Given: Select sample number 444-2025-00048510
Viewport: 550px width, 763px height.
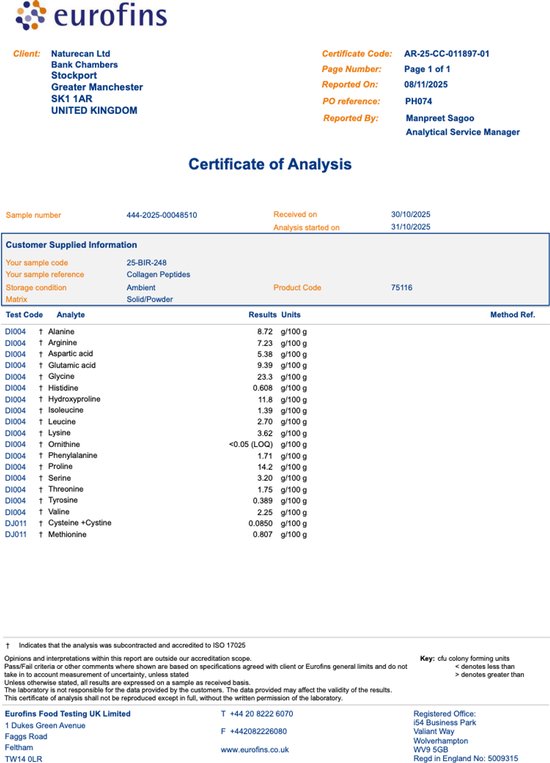Looking at the screenshot, I should [x=162, y=215].
